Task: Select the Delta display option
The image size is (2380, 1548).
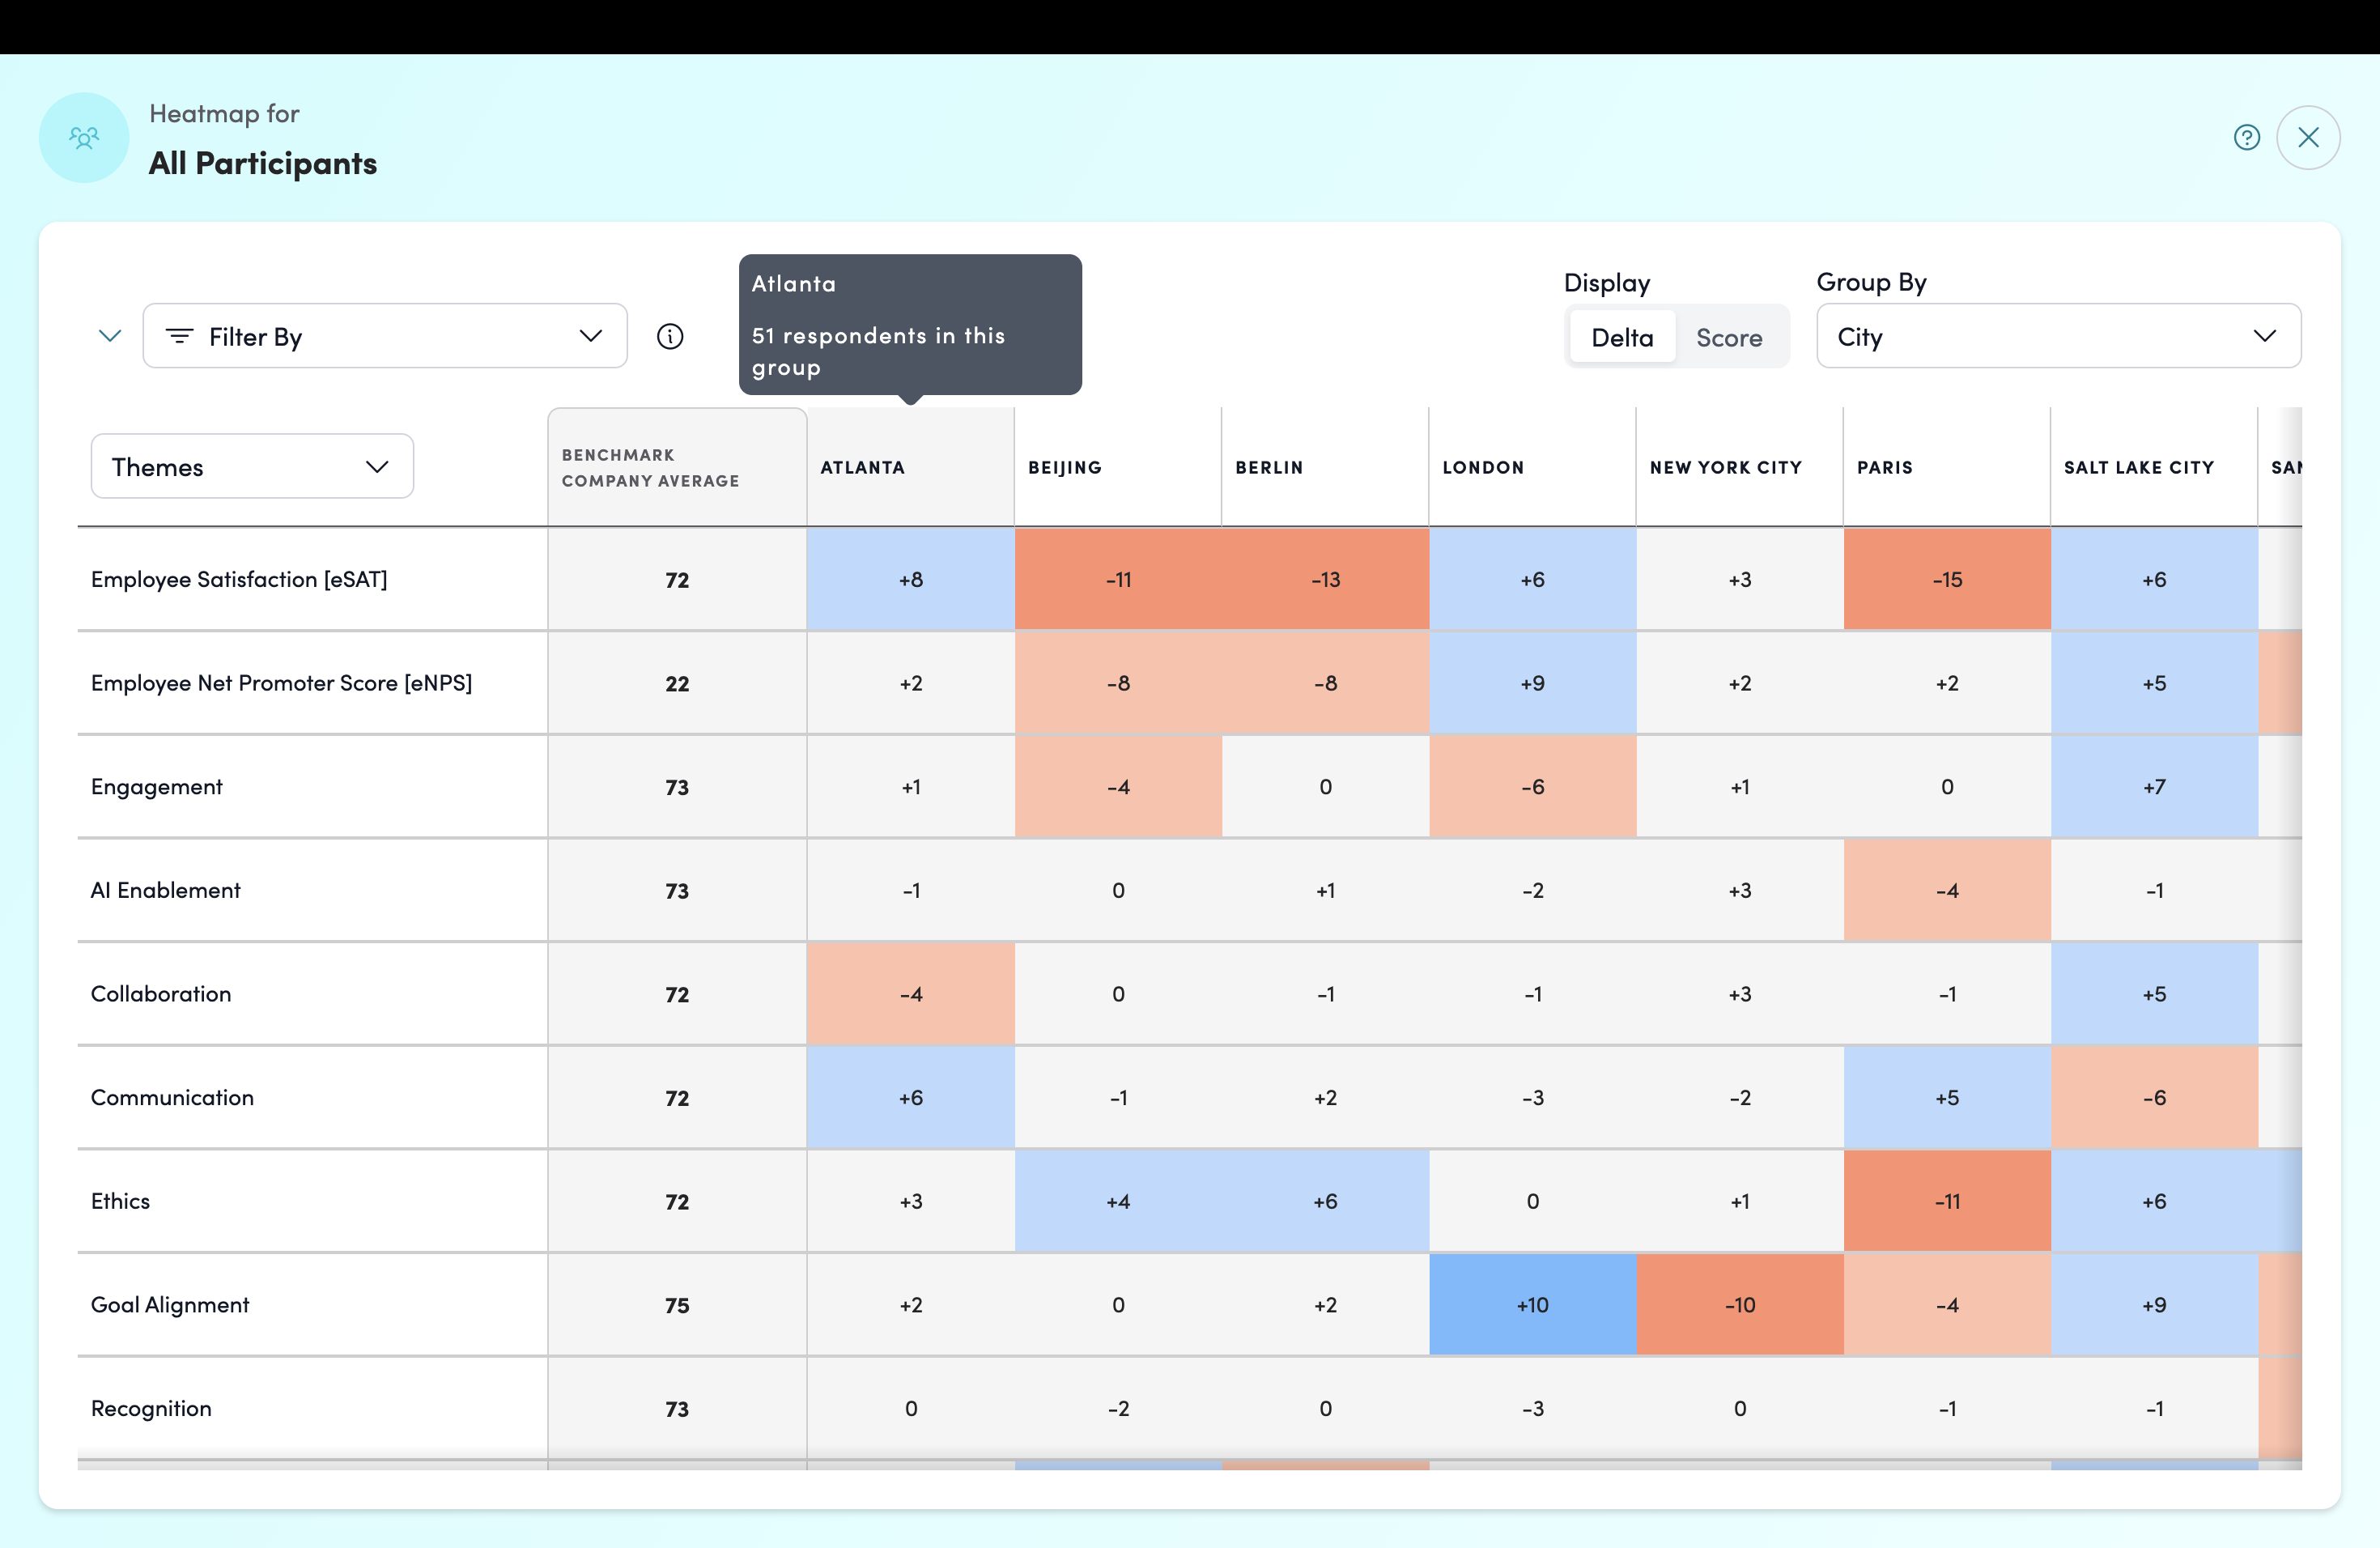Action: pos(1622,338)
